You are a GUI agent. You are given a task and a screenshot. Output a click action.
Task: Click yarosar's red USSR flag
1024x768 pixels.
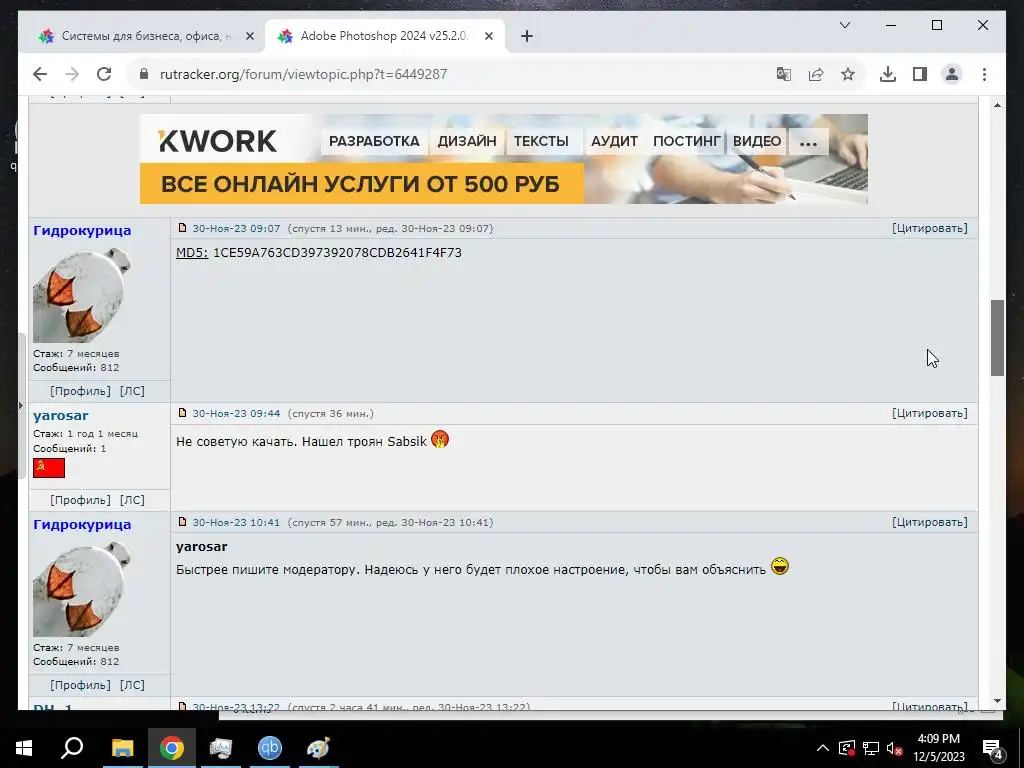(x=49, y=468)
